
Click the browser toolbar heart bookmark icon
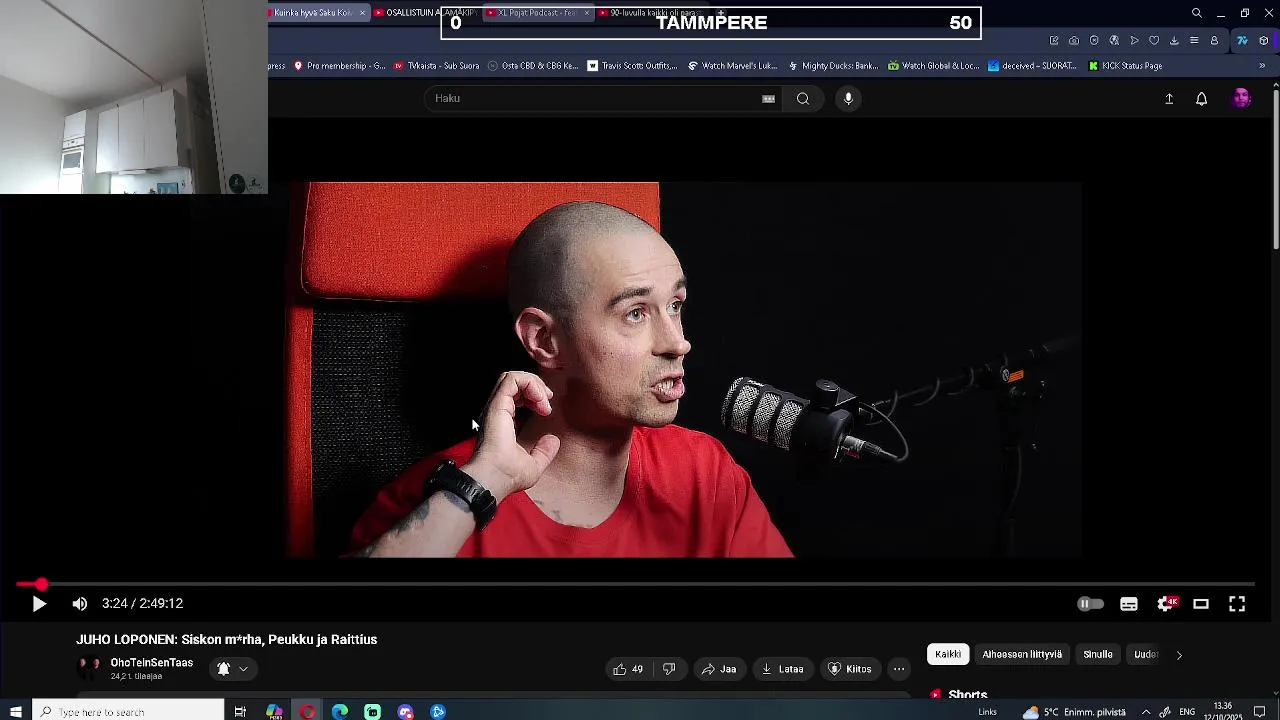1154,41
